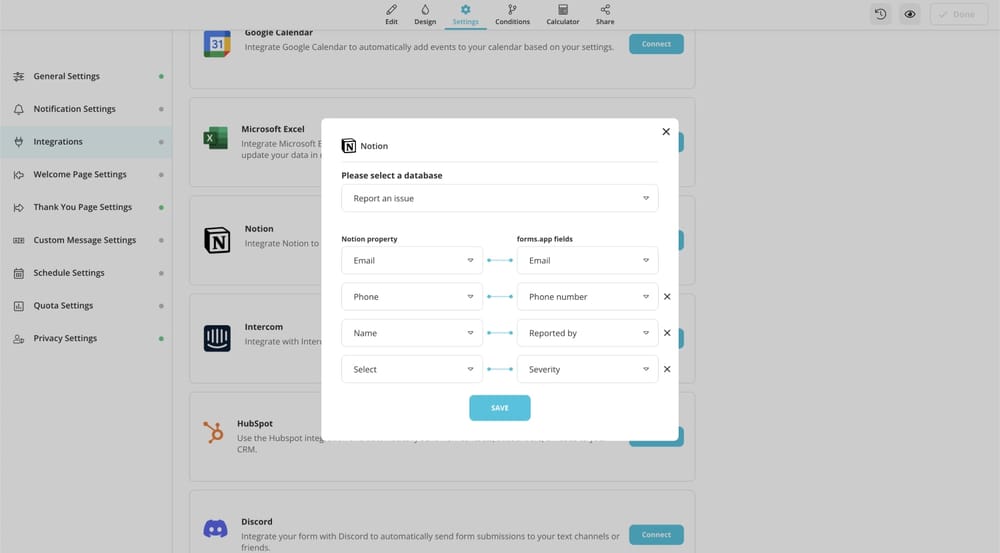Screen dimensions: 1000x553
Task: Connect the Google Calendar integration
Action: point(656,44)
